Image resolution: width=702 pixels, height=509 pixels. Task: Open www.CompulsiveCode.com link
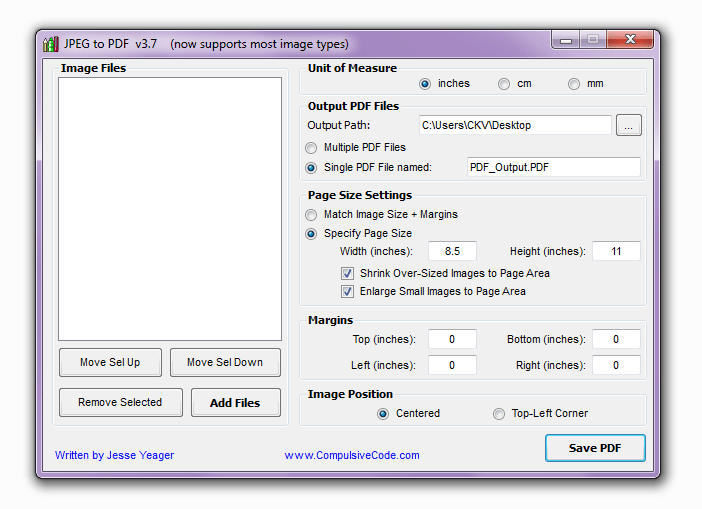tap(352, 455)
